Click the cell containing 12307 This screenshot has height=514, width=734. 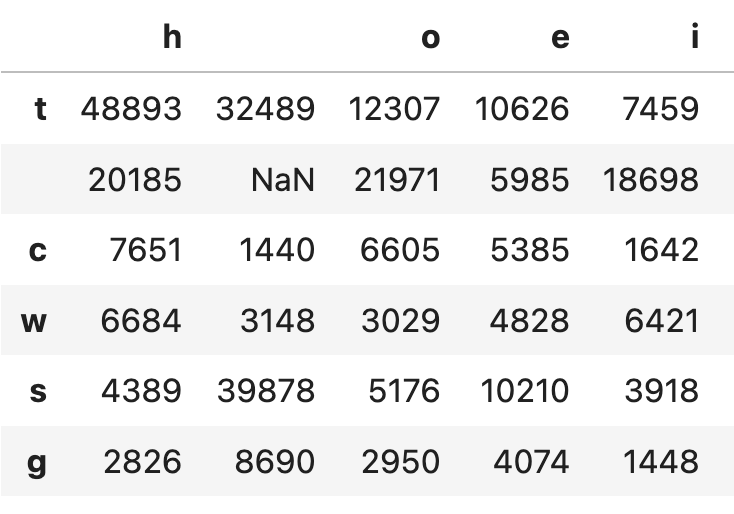pos(394,108)
